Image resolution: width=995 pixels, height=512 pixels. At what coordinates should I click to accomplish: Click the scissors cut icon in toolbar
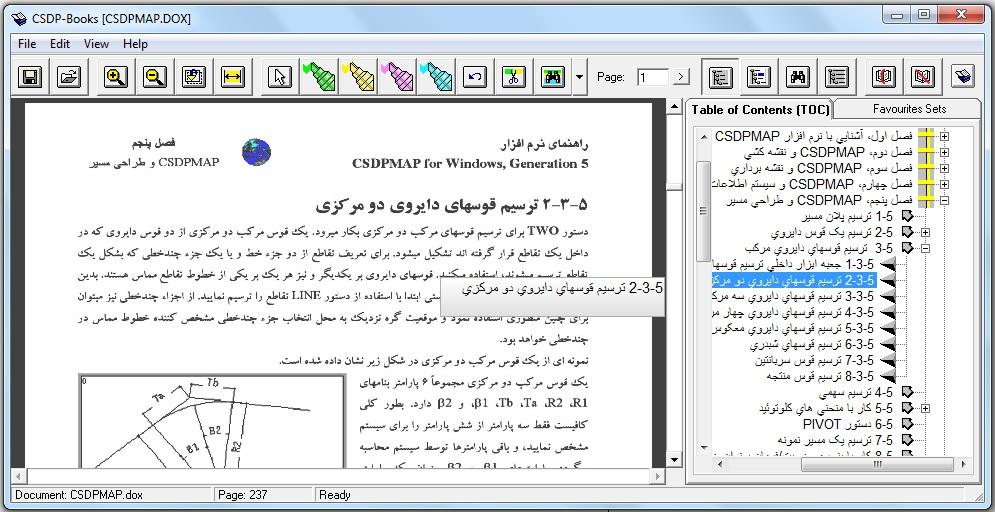coord(514,77)
